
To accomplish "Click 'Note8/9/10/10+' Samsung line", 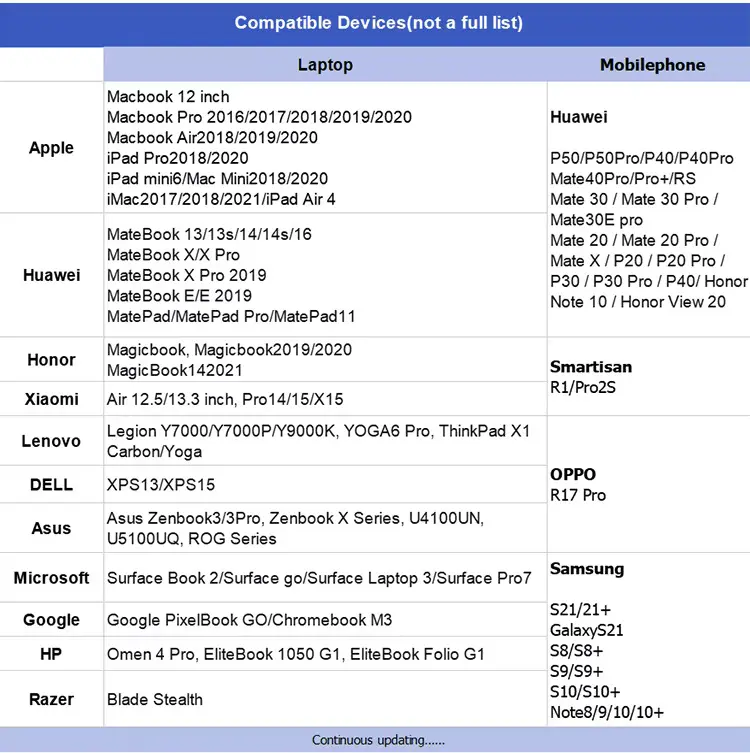I will (x=607, y=712).
